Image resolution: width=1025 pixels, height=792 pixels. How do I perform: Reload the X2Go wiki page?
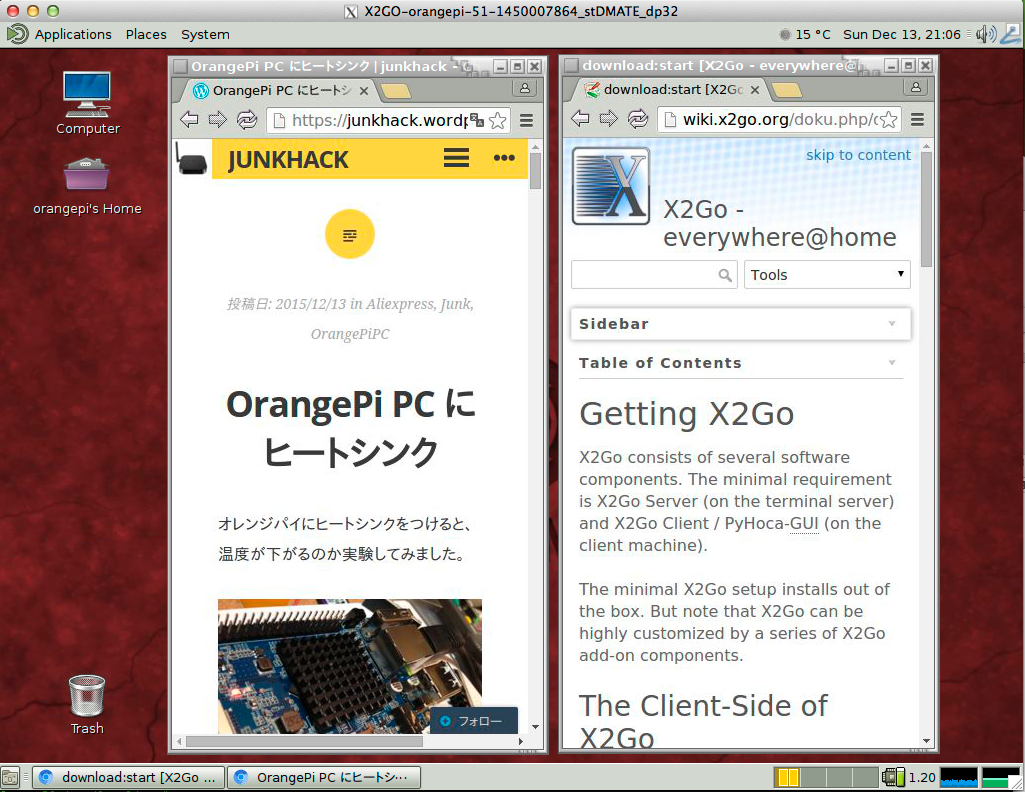click(x=637, y=120)
